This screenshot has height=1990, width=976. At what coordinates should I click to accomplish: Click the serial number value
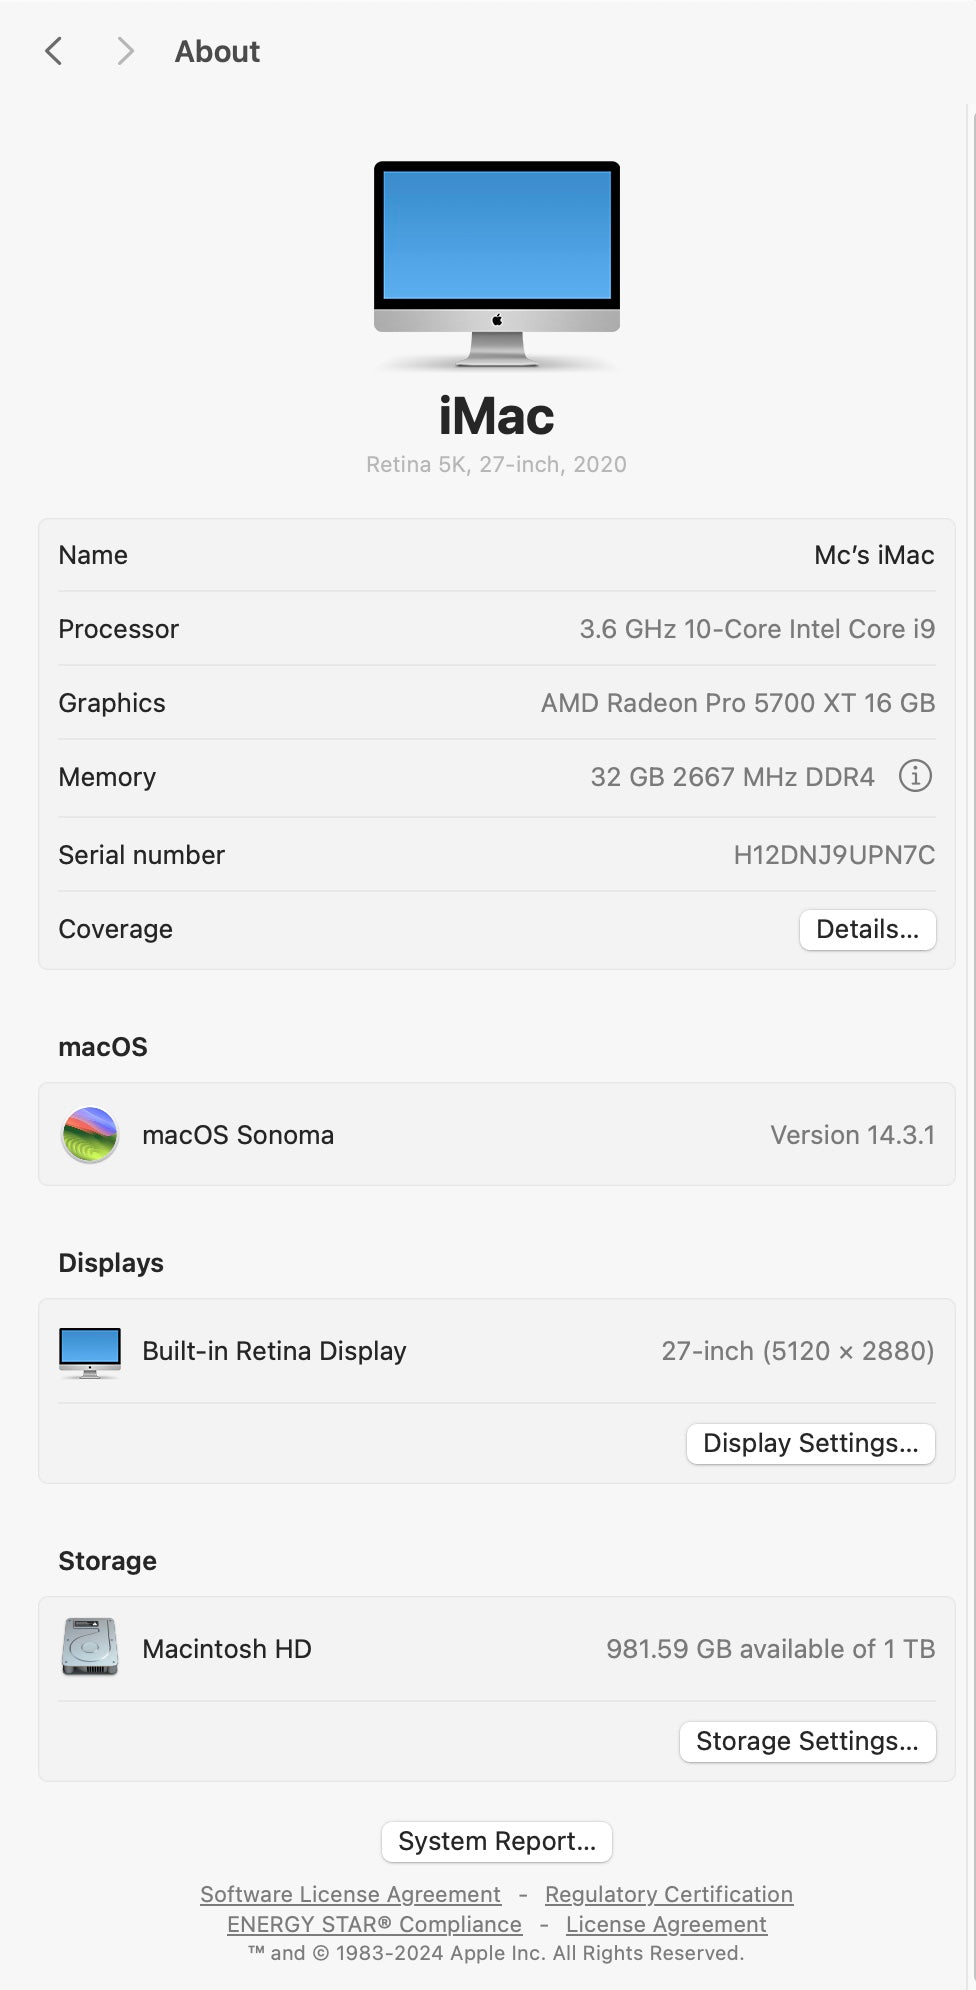834,855
